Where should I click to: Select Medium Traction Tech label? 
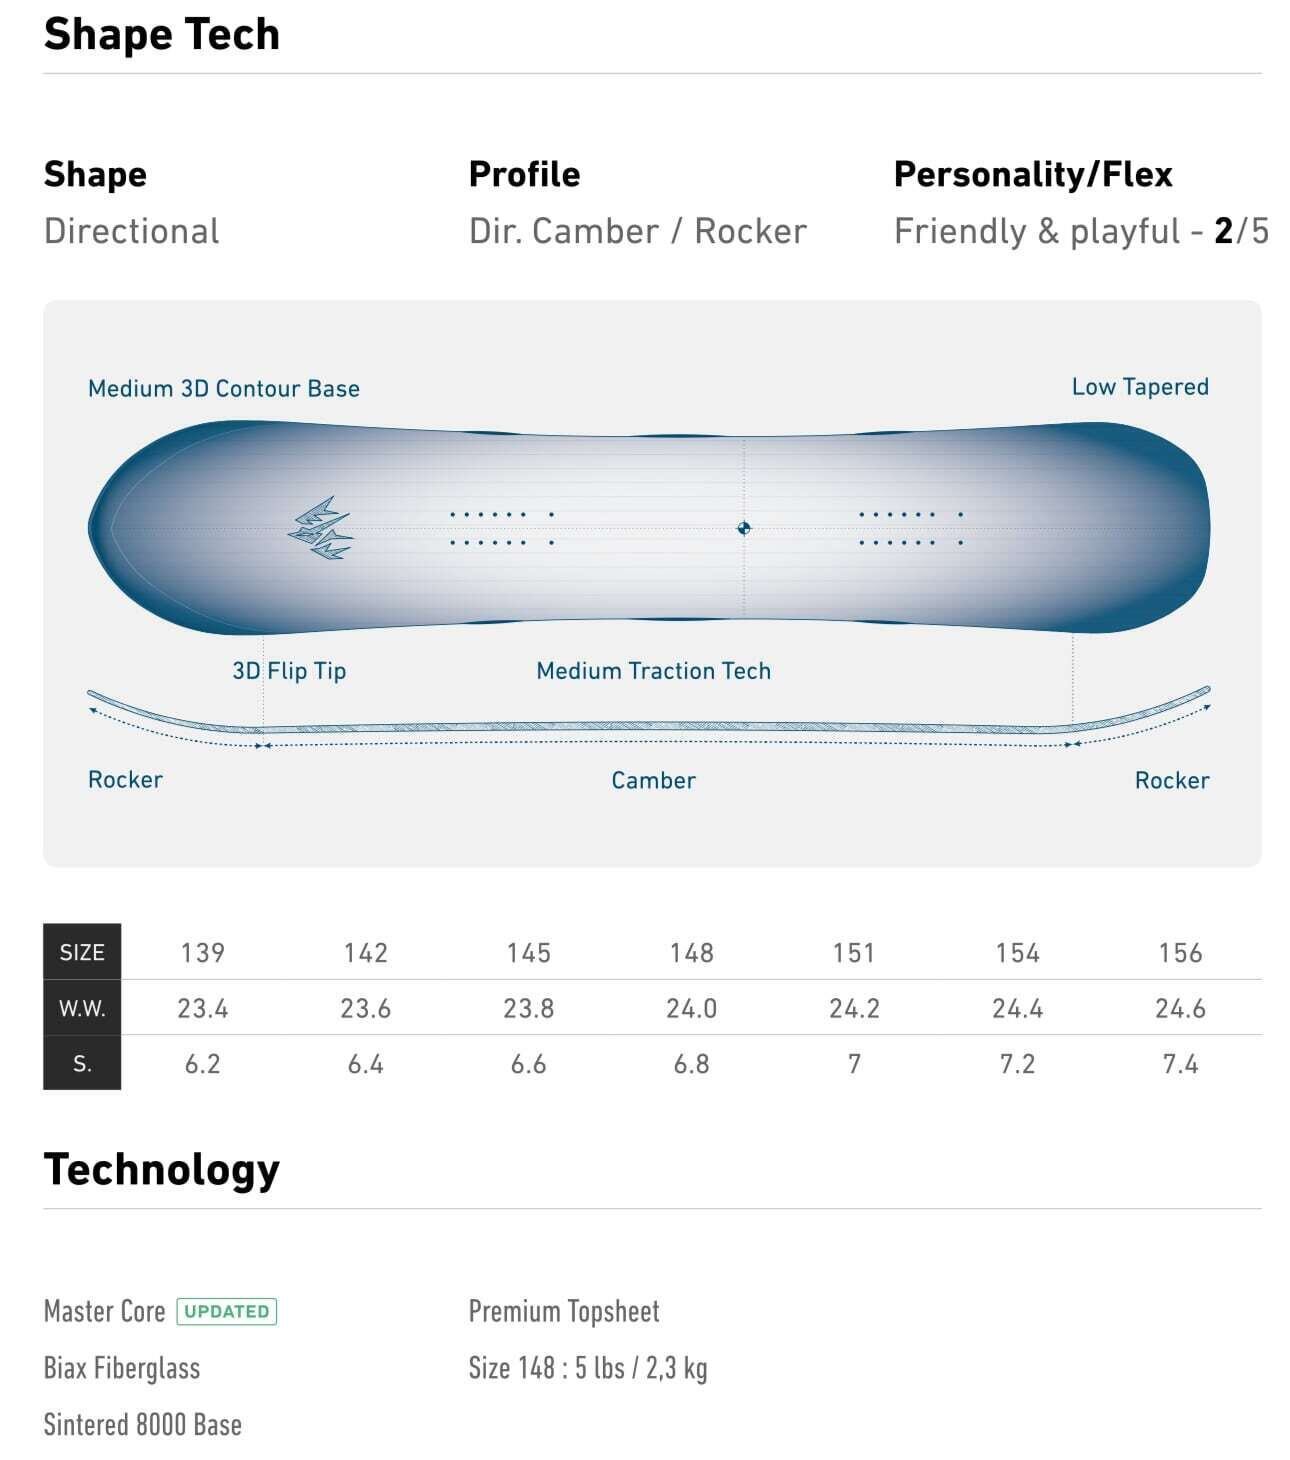pos(653,671)
